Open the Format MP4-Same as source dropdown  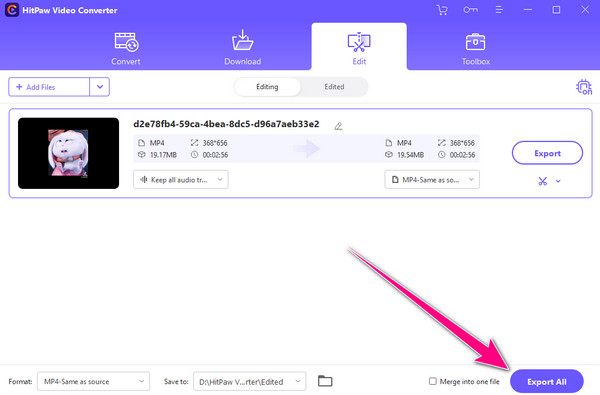pos(93,381)
